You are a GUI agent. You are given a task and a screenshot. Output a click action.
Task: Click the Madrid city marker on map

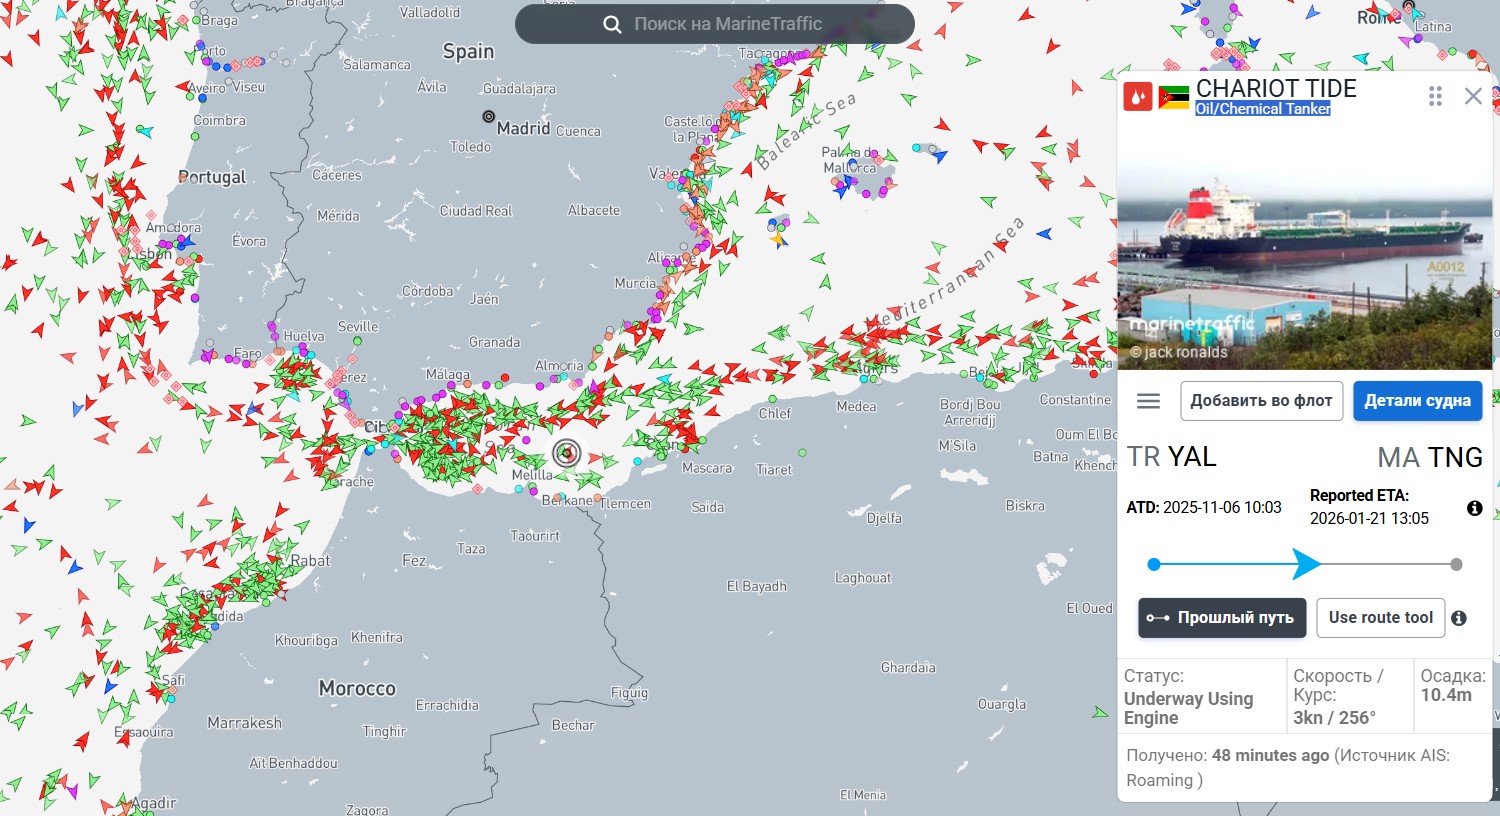pyautogui.click(x=489, y=117)
